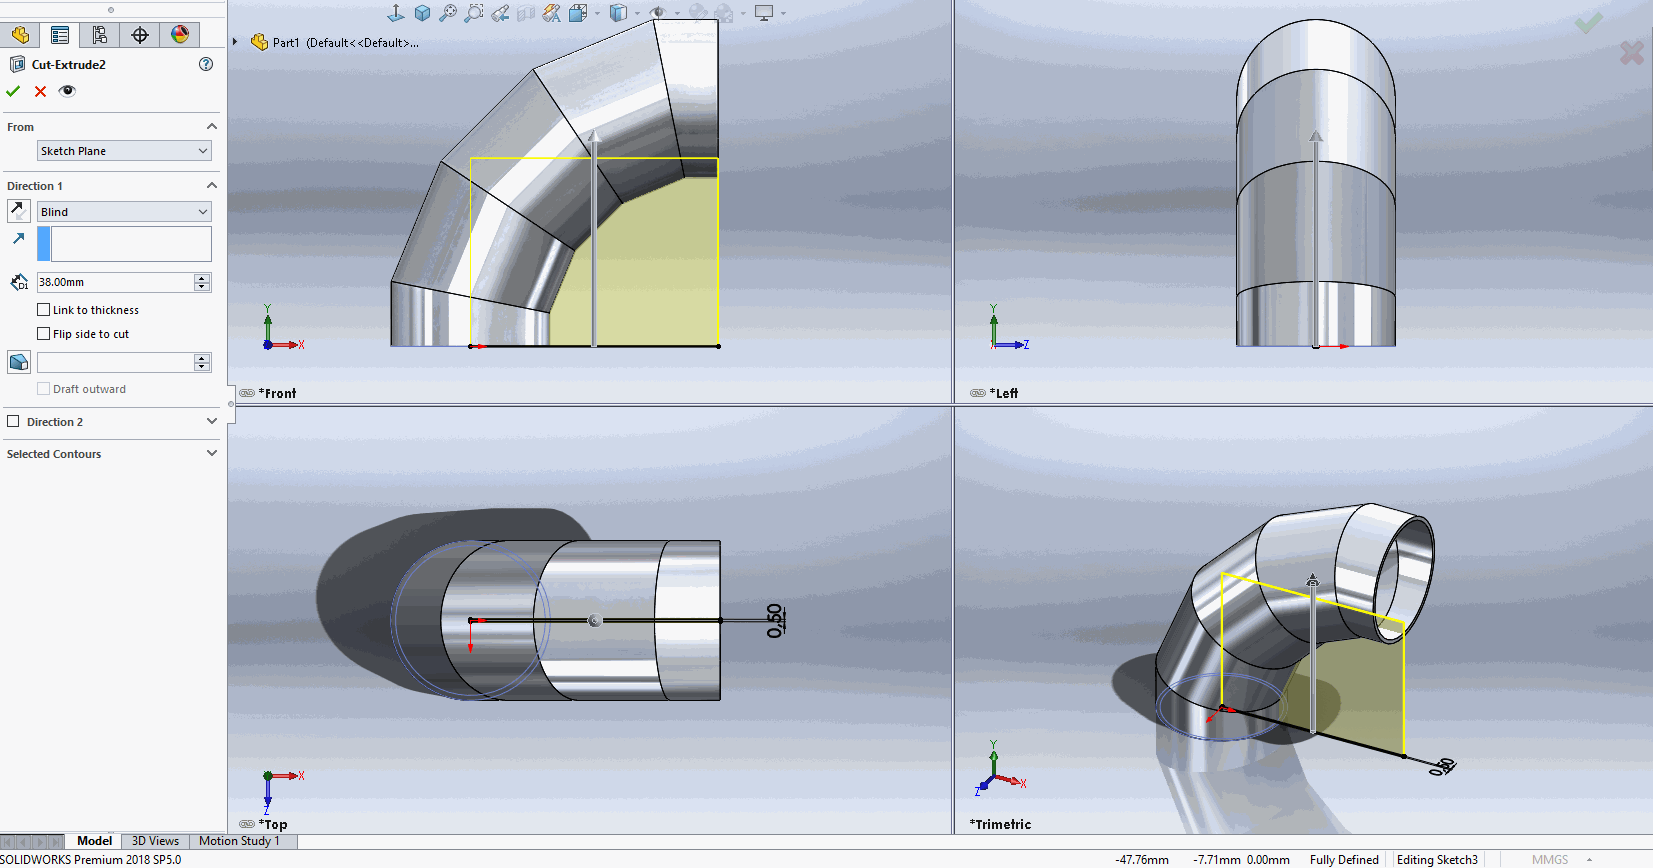Open the FeatureManager design tree tab

20,35
